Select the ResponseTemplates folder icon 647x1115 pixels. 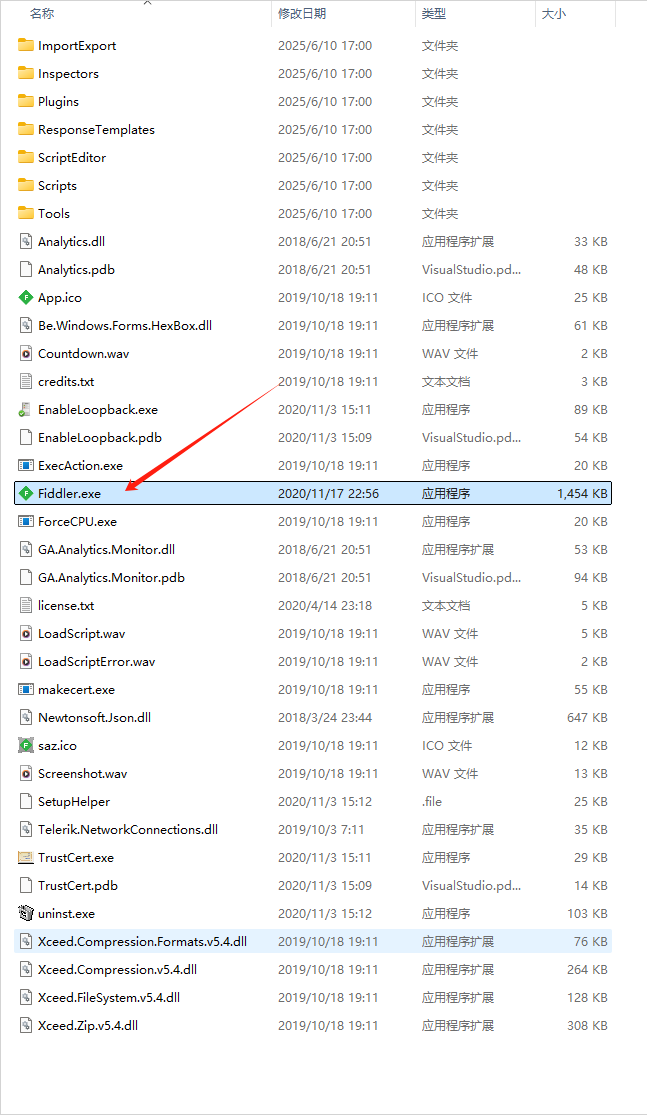[x=26, y=129]
